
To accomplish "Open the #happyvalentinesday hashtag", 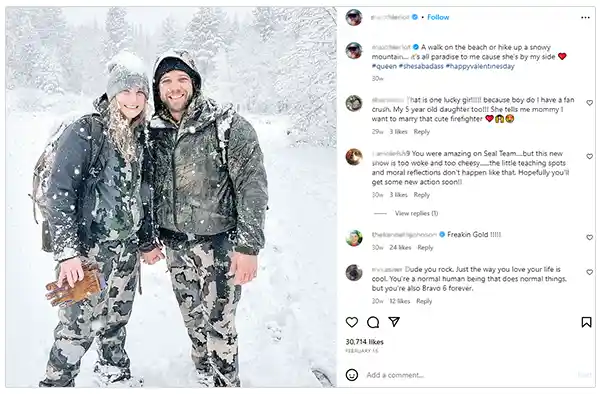I will (480, 66).
